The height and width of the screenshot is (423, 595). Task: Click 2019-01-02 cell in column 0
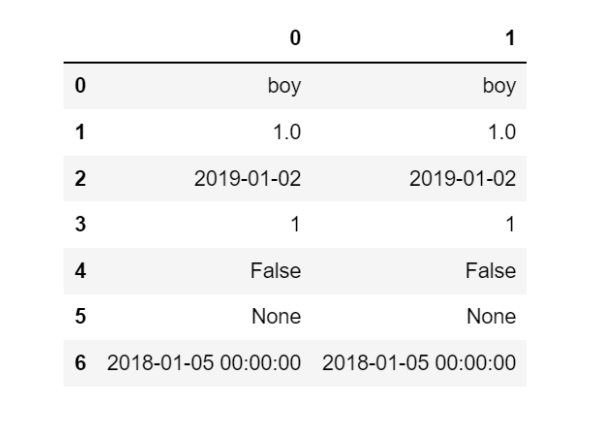coord(247,179)
